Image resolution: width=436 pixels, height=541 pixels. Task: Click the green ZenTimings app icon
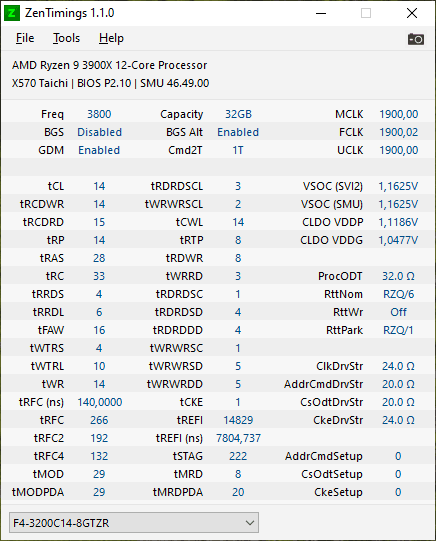point(12,13)
